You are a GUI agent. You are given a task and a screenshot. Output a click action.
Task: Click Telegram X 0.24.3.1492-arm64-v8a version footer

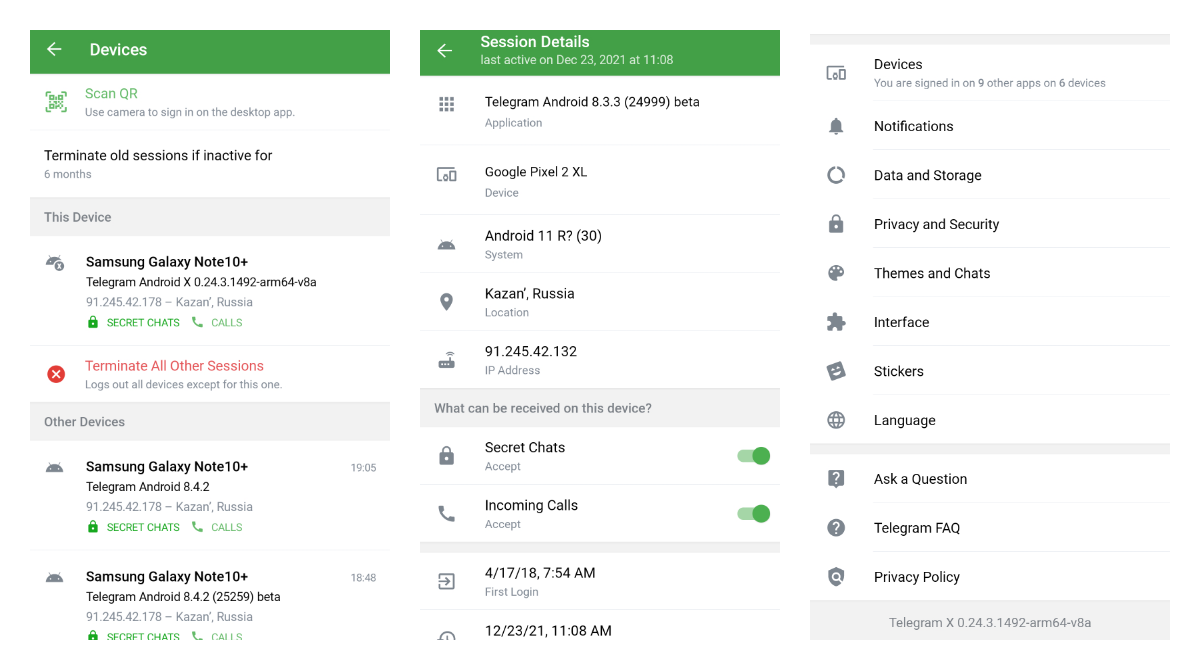coord(990,622)
